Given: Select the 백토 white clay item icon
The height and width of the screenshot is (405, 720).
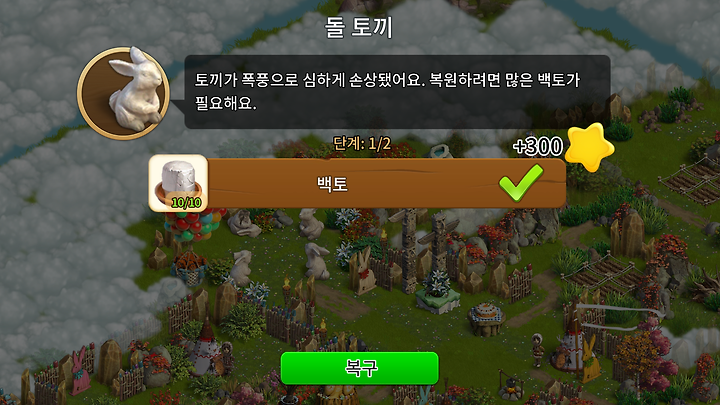Looking at the screenshot, I should (x=178, y=183).
